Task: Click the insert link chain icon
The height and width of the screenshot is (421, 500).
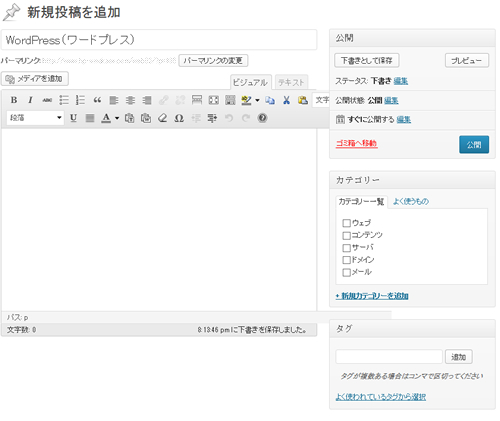Action: 163,100
